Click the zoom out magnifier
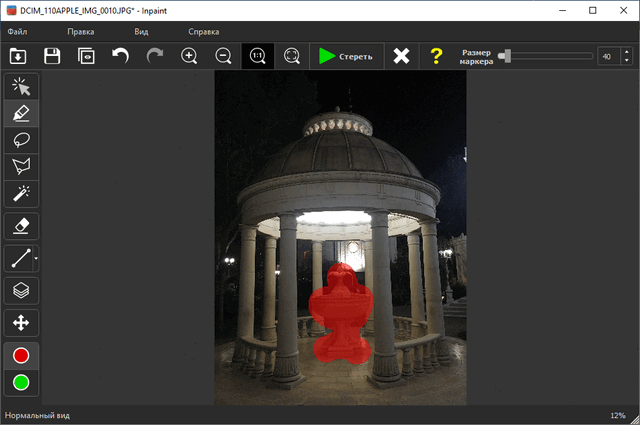Screen dimensions: 640x425 [223, 56]
